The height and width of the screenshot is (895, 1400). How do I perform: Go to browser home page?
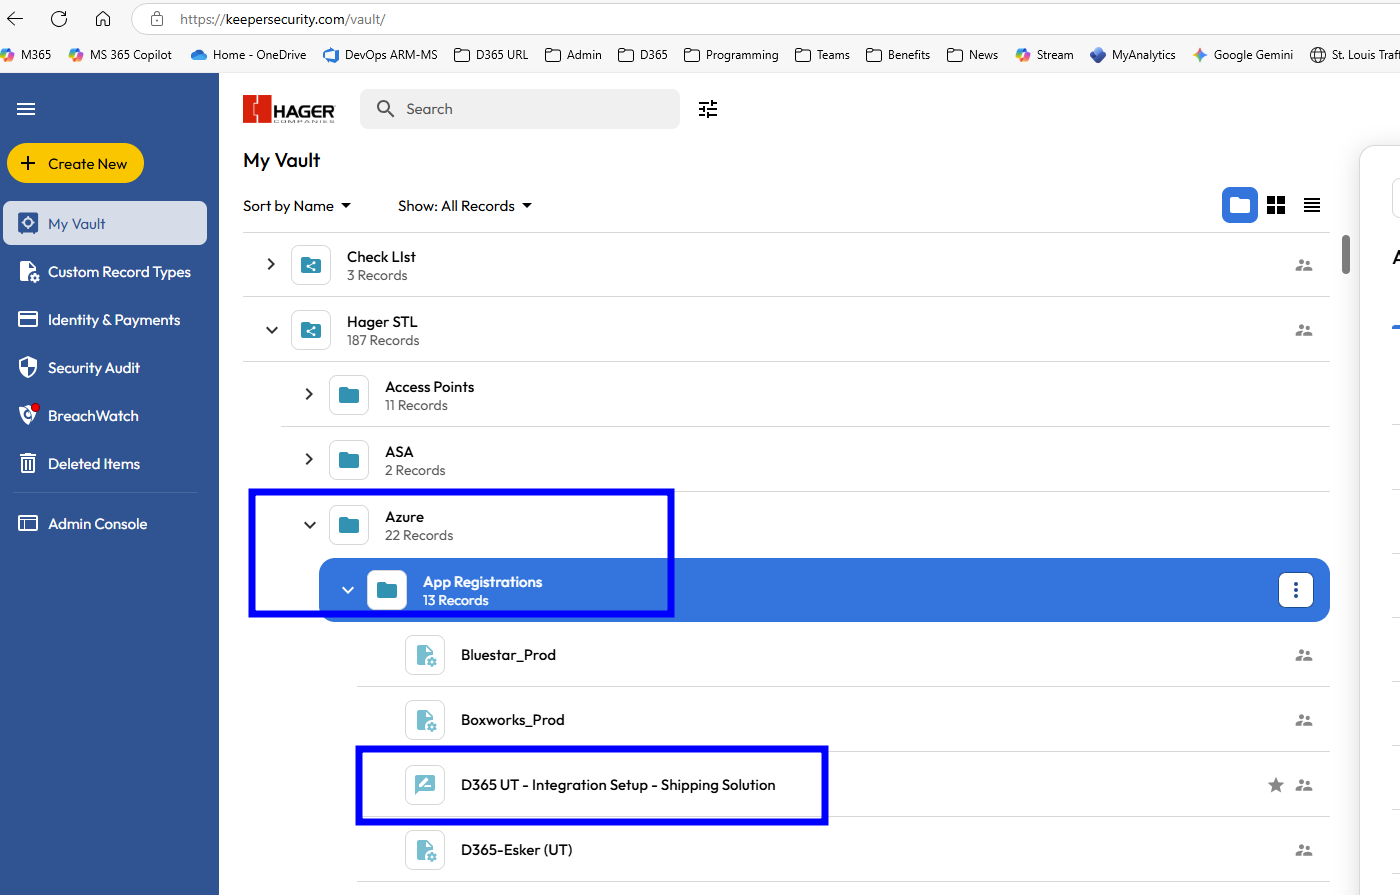(103, 19)
